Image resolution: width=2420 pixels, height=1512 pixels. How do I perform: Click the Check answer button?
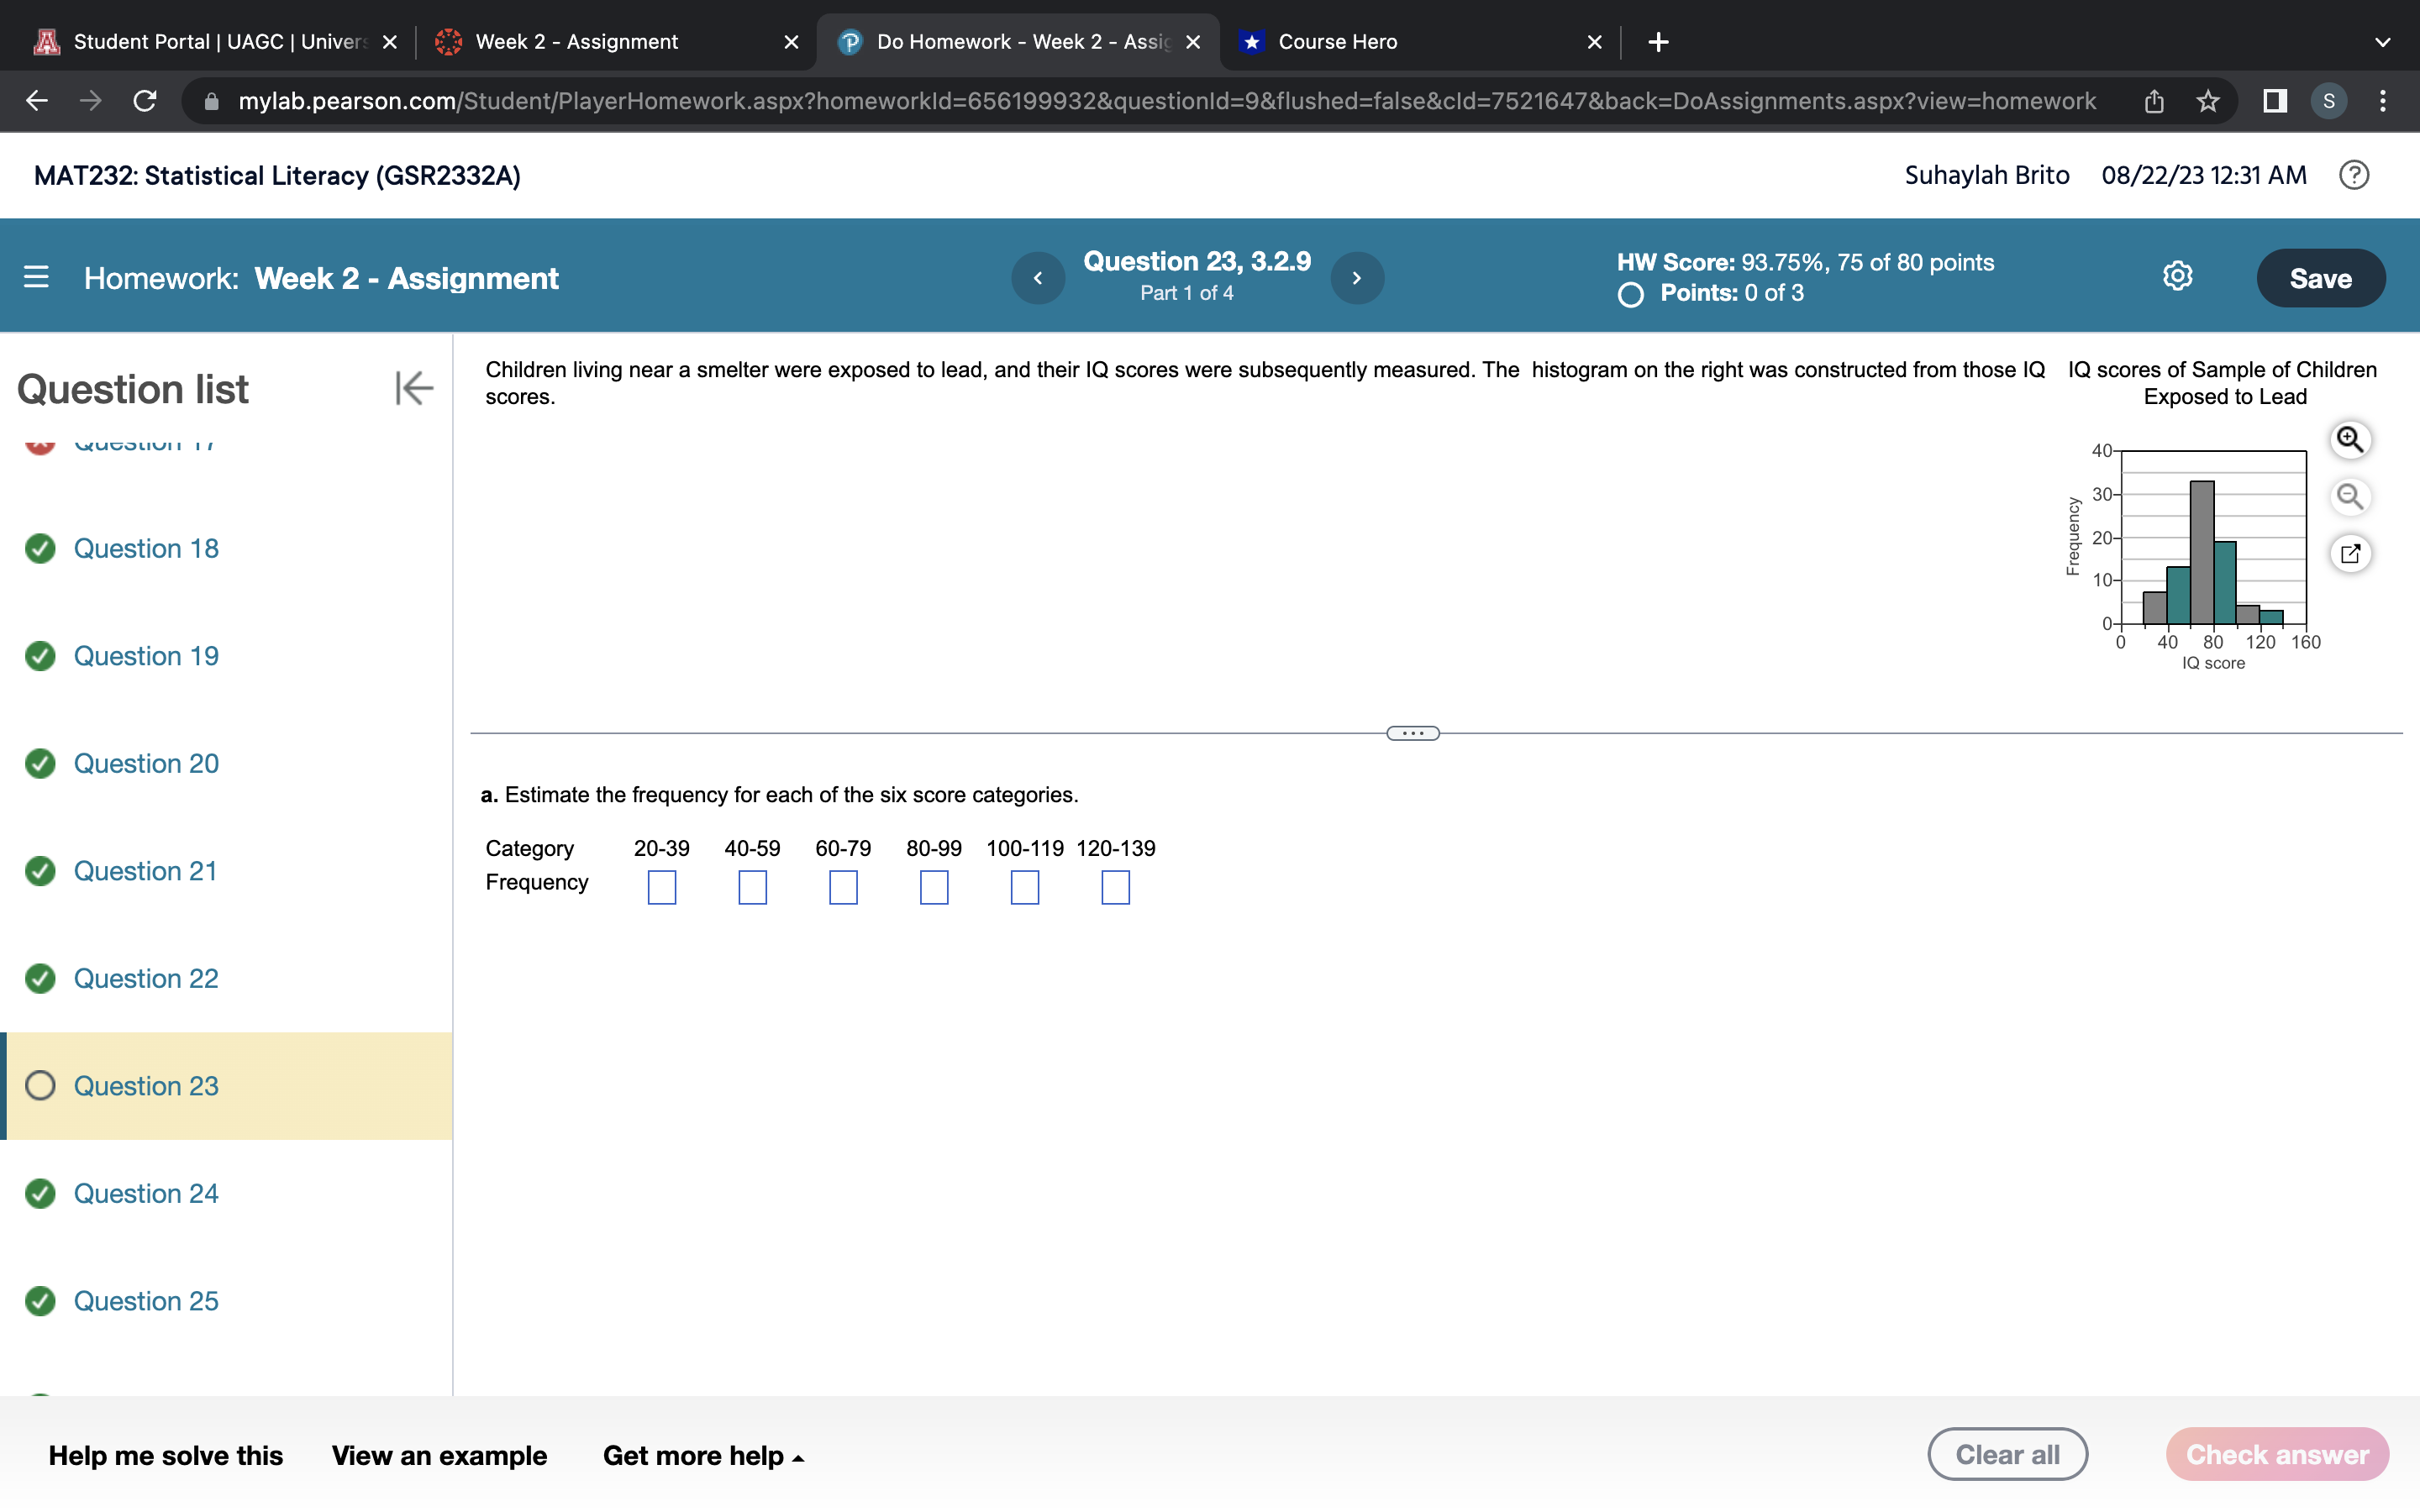point(2277,1454)
